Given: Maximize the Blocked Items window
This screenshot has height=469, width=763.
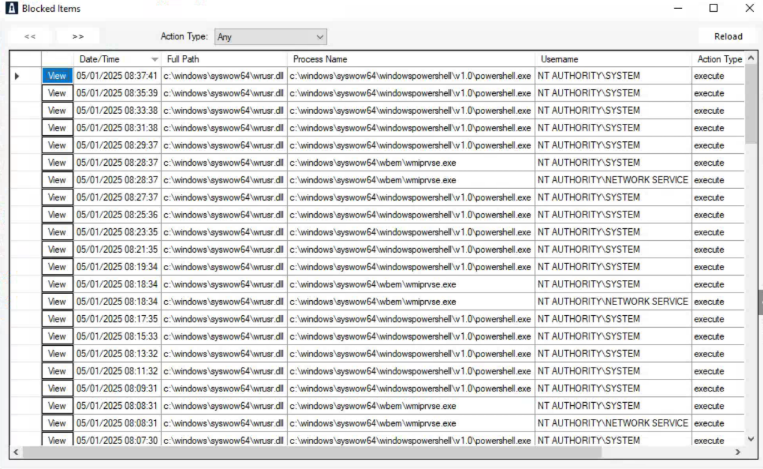Looking at the screenshot, I should coord(713,8).
